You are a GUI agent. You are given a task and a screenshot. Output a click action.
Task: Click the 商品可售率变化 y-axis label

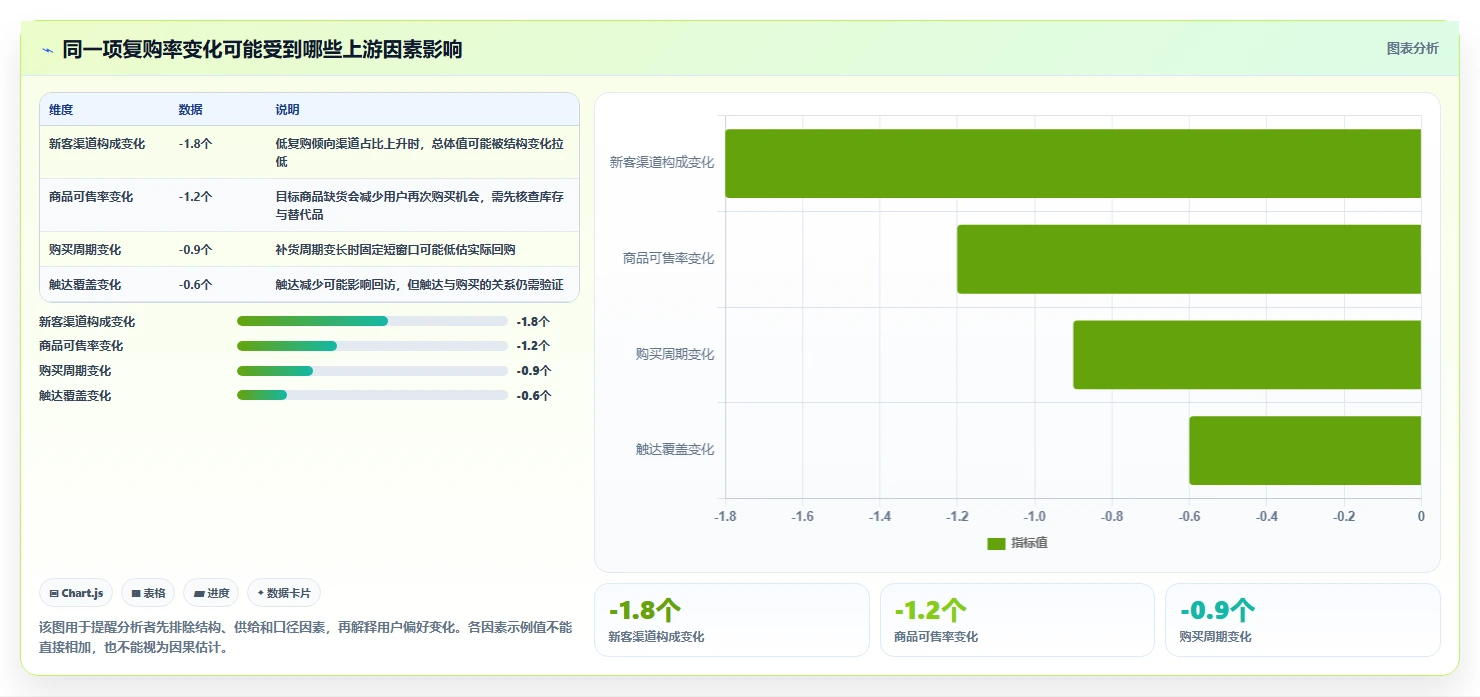668,259
